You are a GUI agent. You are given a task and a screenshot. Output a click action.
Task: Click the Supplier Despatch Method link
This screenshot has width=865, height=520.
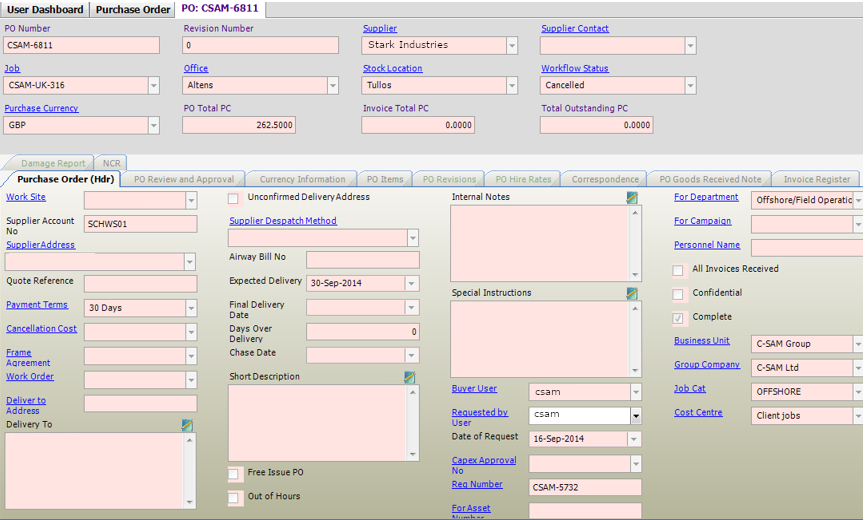283,221
